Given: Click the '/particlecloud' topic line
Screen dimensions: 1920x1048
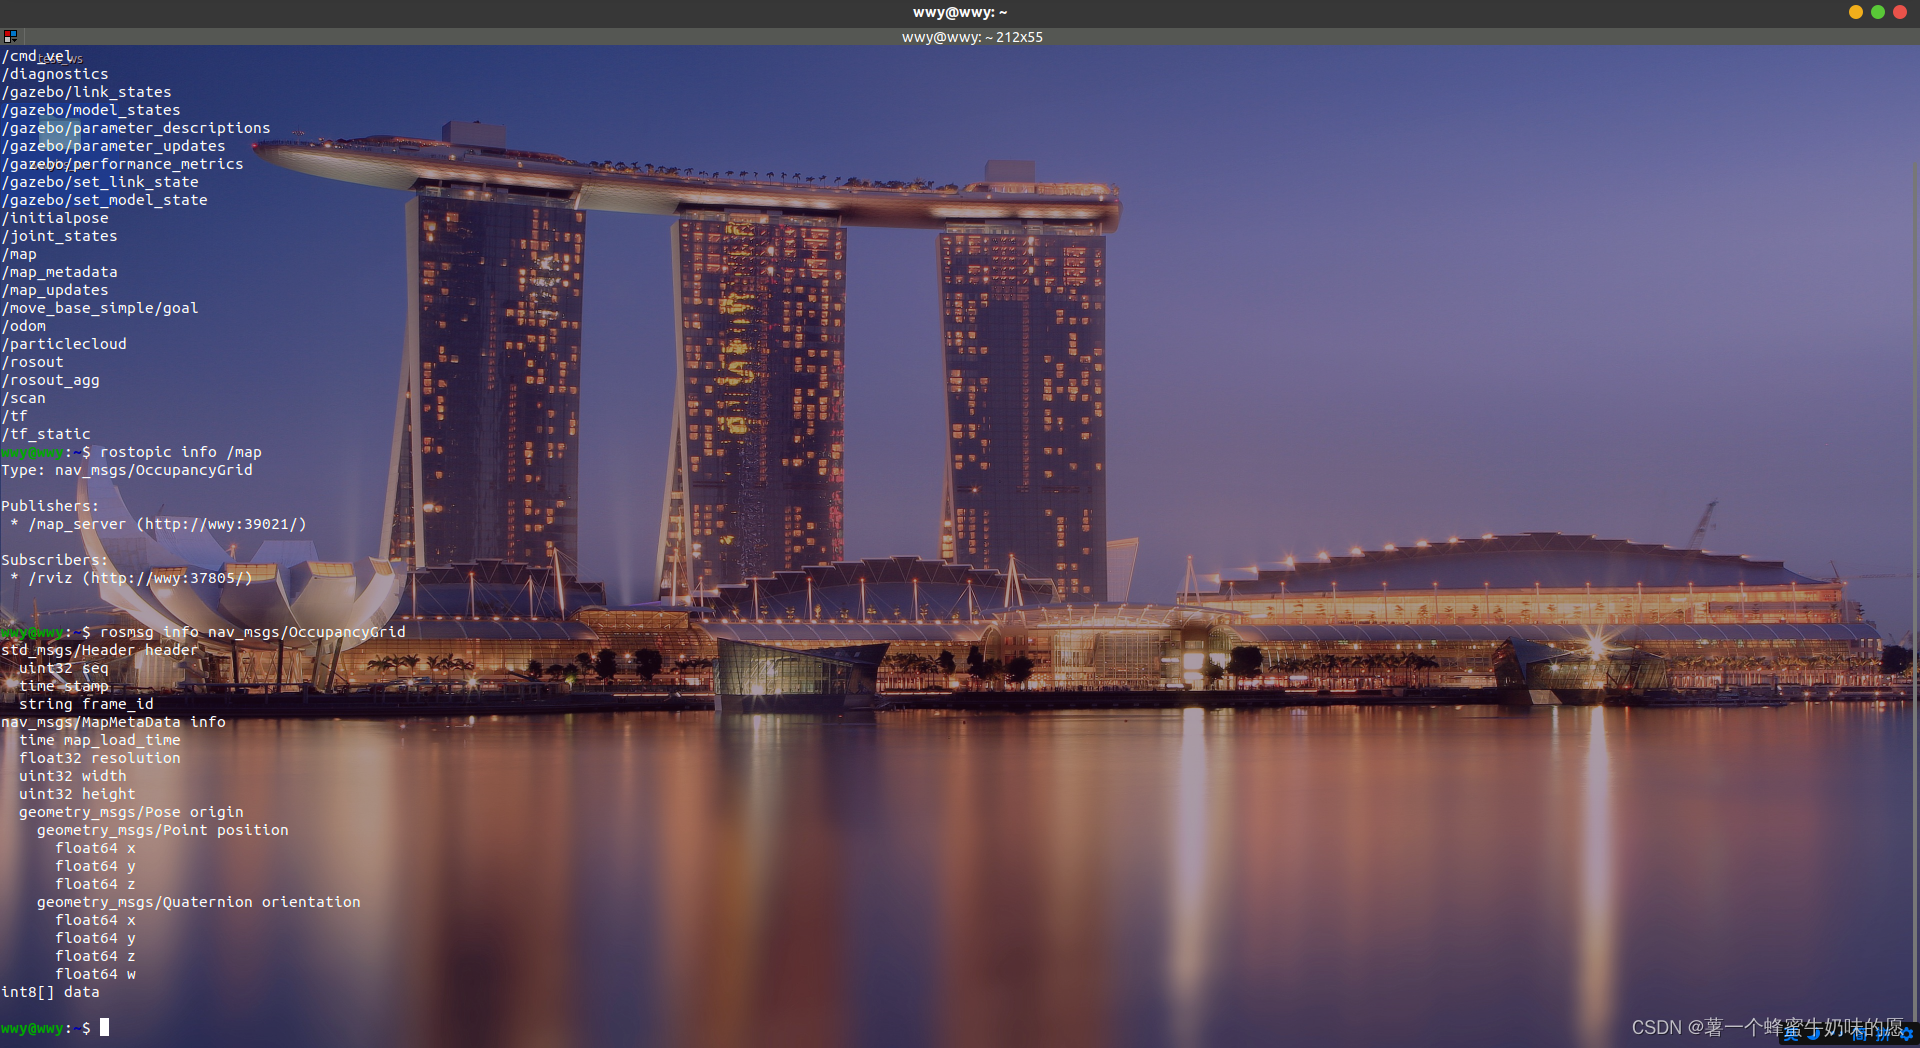Looking at the screenshot, I should pyautogui.click(x=64, y=344).
